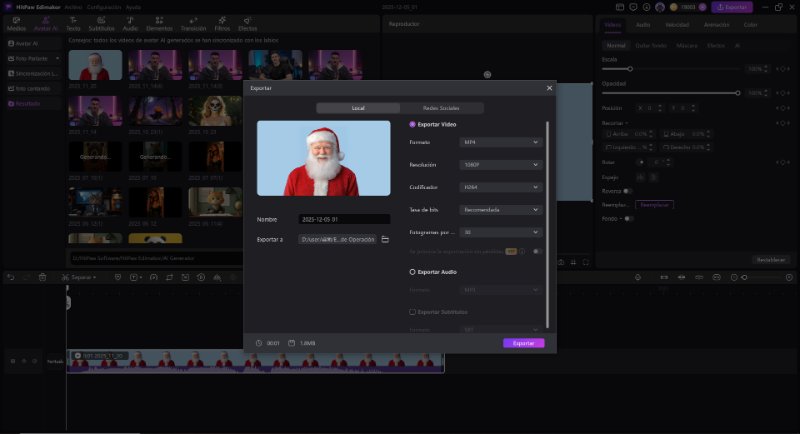Click the message feedback icon in title bar

(x=633, y=7)
